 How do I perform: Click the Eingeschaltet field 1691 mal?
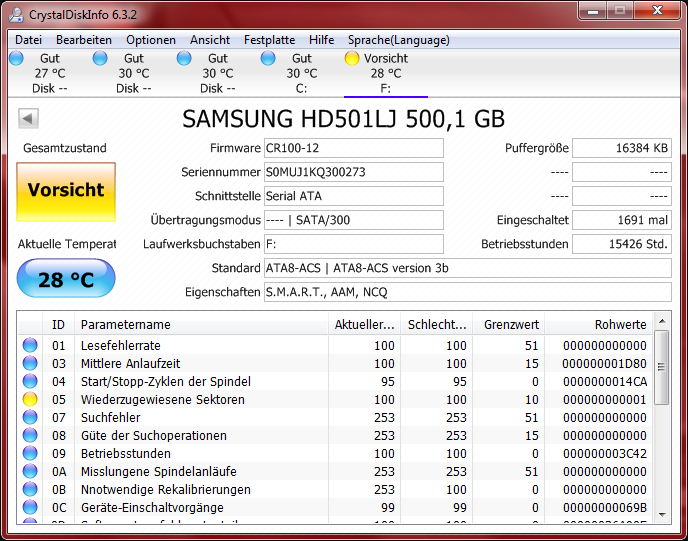coord(622,220)
